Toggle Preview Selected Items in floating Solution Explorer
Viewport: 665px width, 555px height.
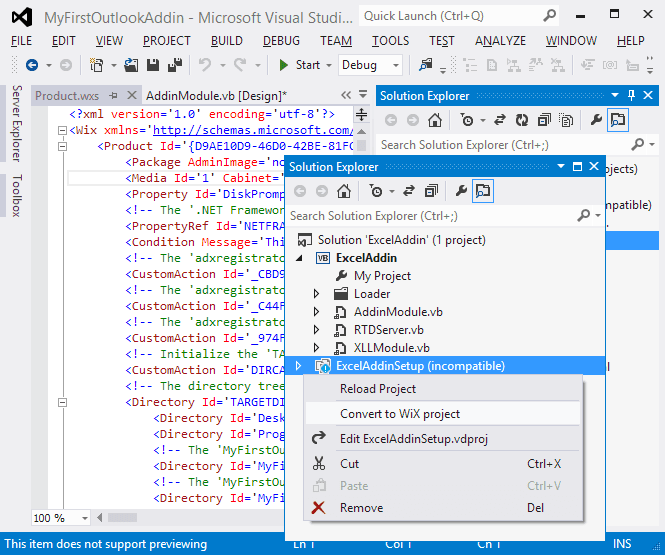click(x=483, y=191)
